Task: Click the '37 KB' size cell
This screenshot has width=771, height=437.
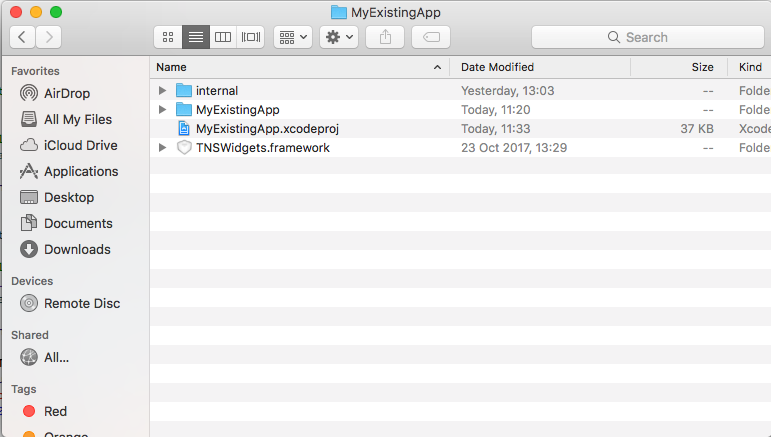Action: tap(697, 129)
